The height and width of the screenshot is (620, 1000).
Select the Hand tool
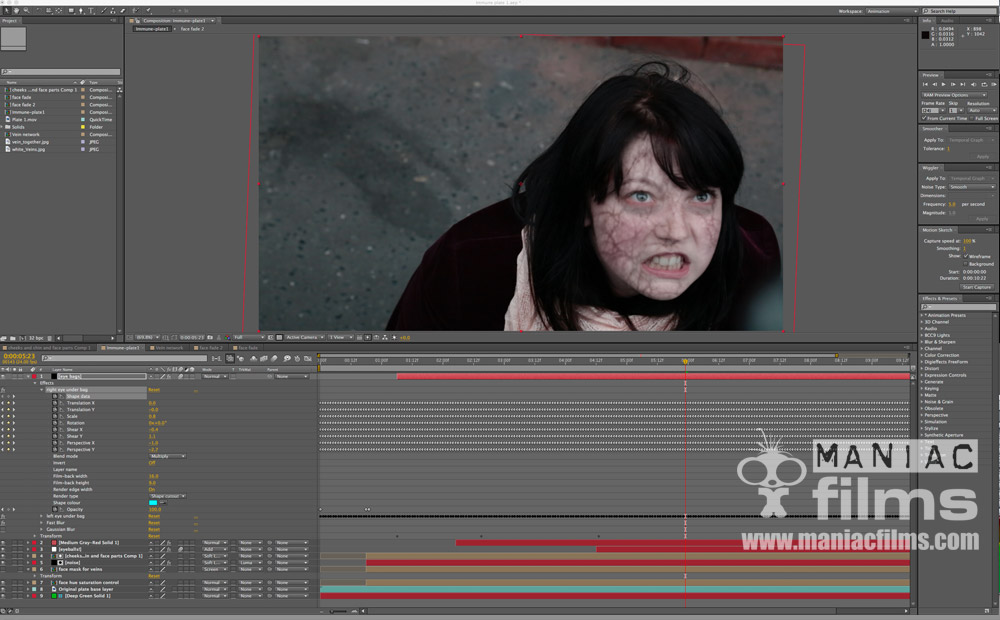point(16,11)
